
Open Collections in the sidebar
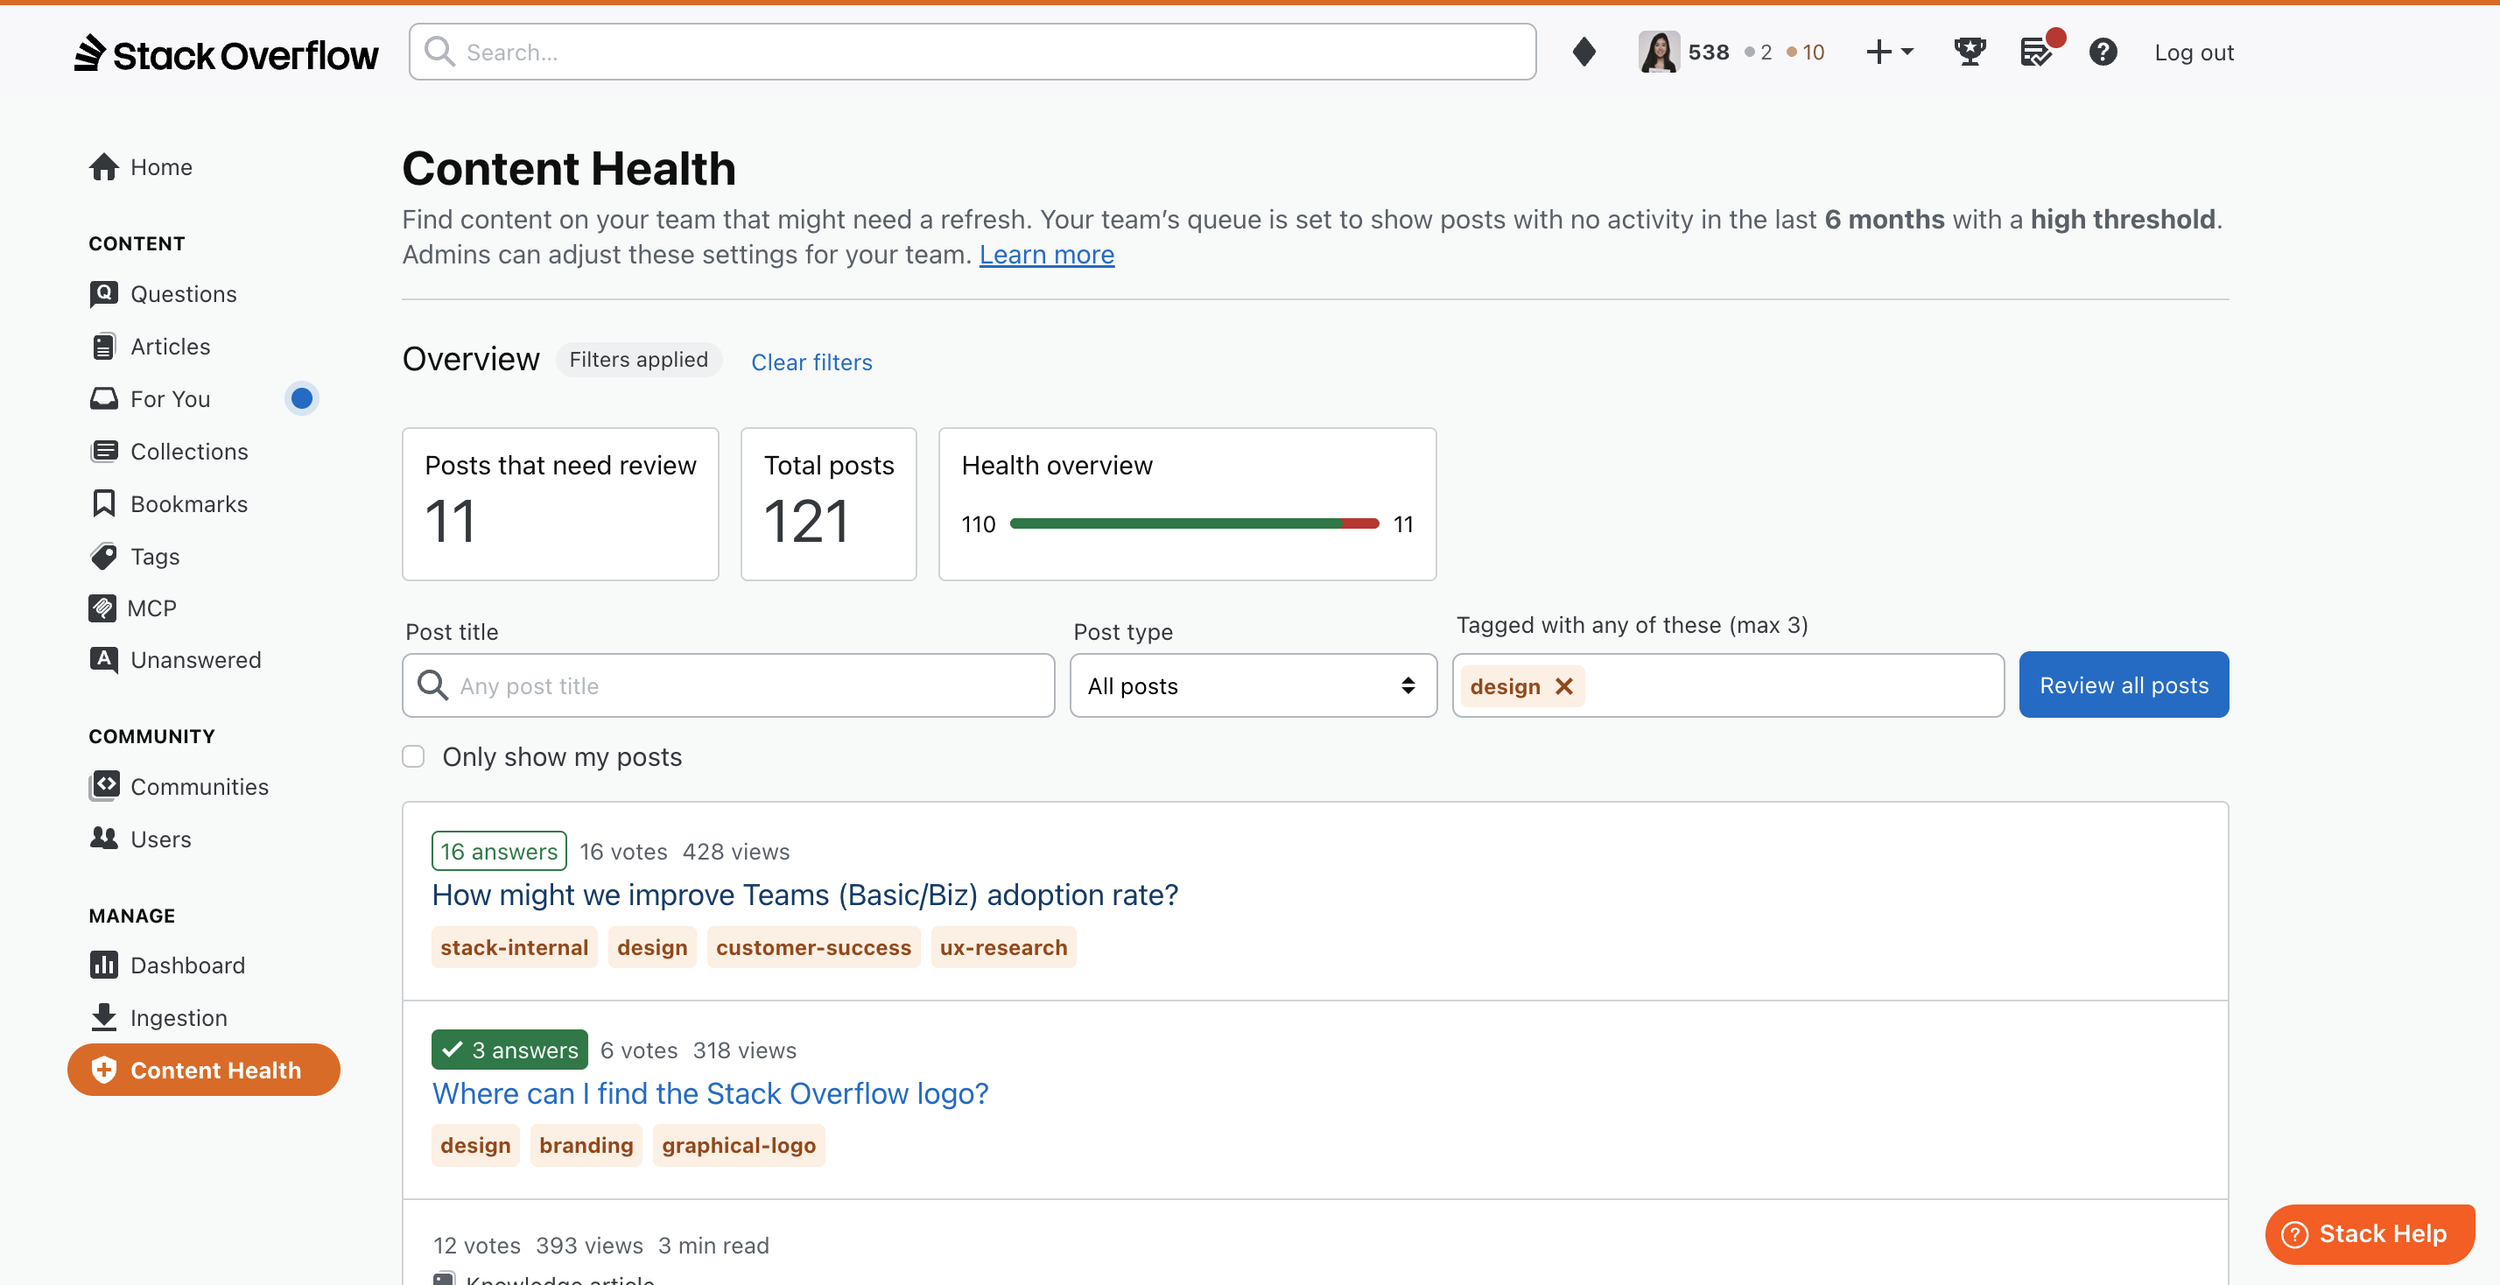[x=169, y=451]
